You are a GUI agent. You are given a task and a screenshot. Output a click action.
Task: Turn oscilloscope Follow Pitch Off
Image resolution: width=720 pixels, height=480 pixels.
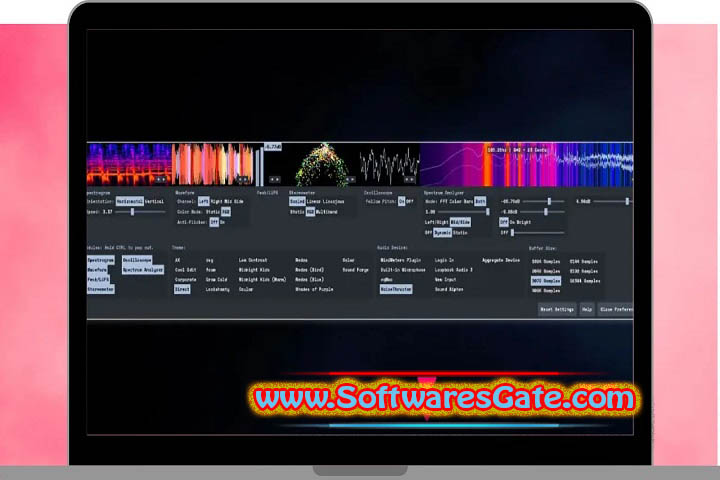point(410,202)
